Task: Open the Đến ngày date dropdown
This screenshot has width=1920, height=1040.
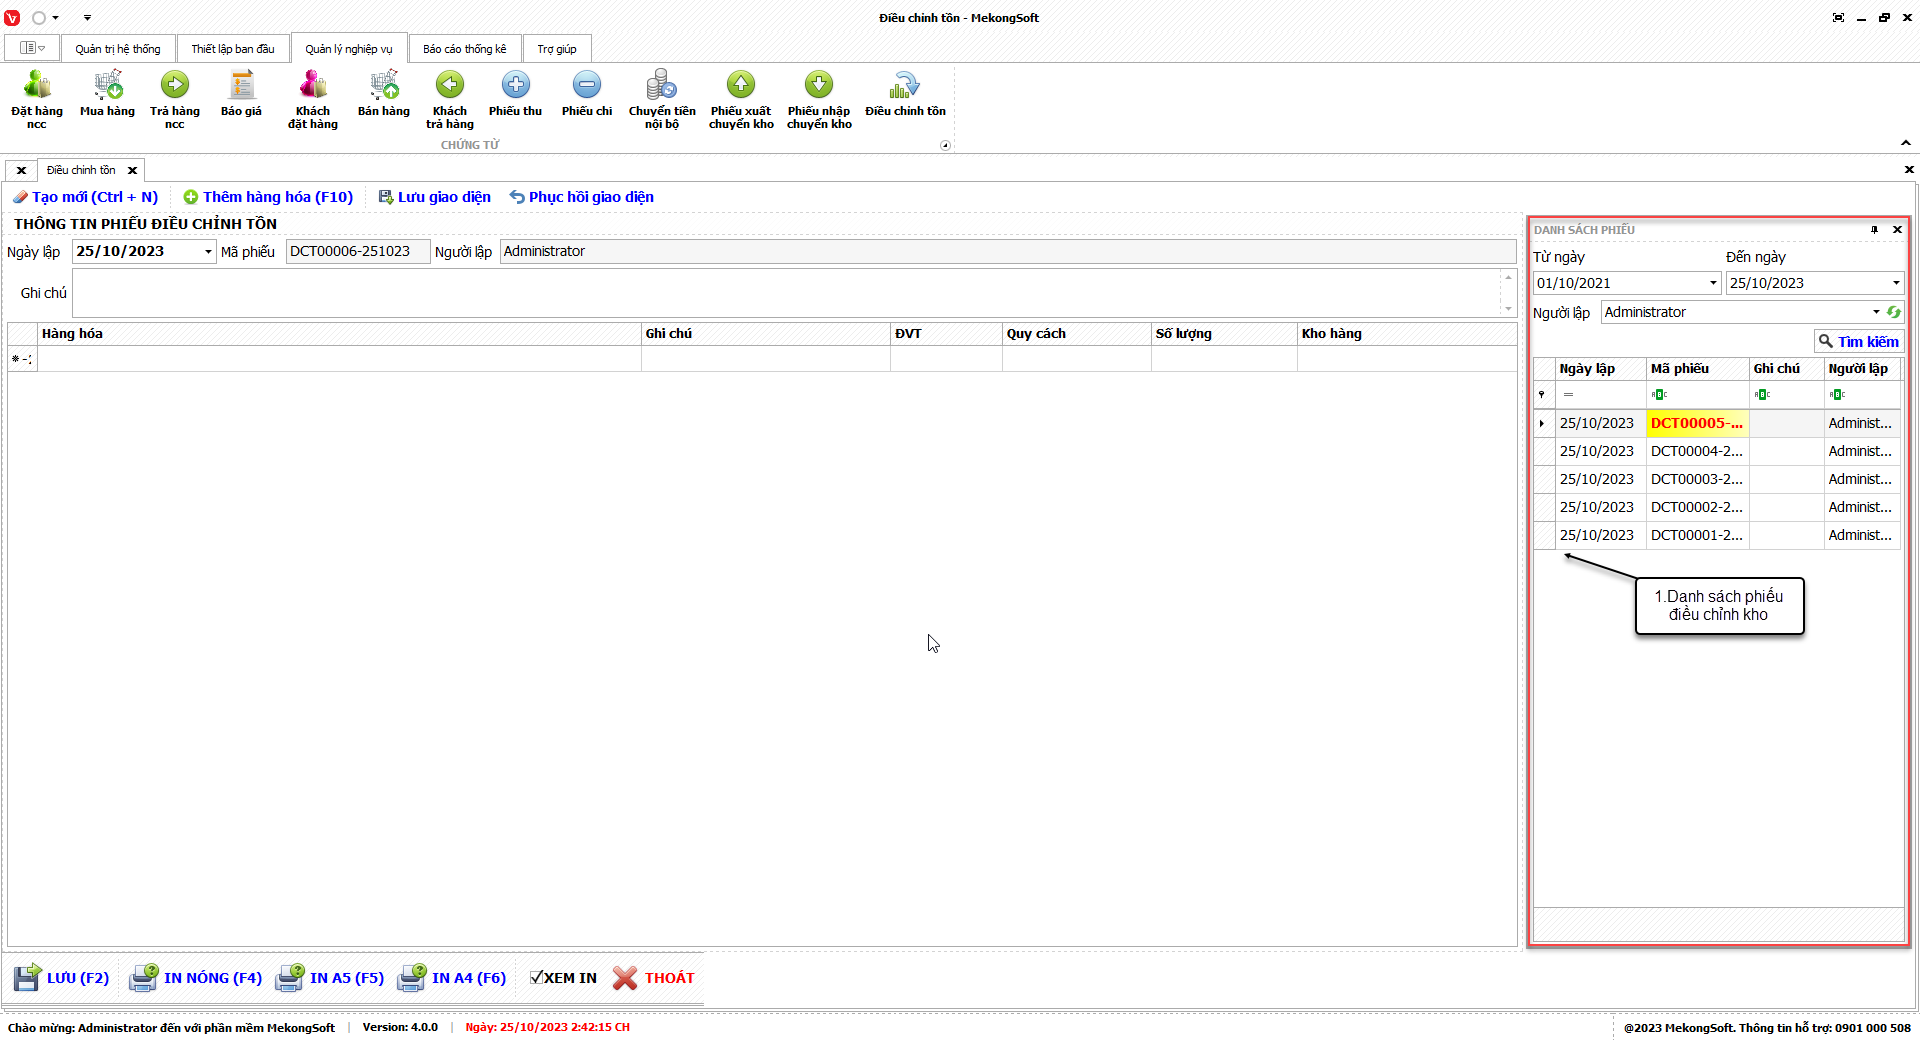Action: tap(1896, 283)
